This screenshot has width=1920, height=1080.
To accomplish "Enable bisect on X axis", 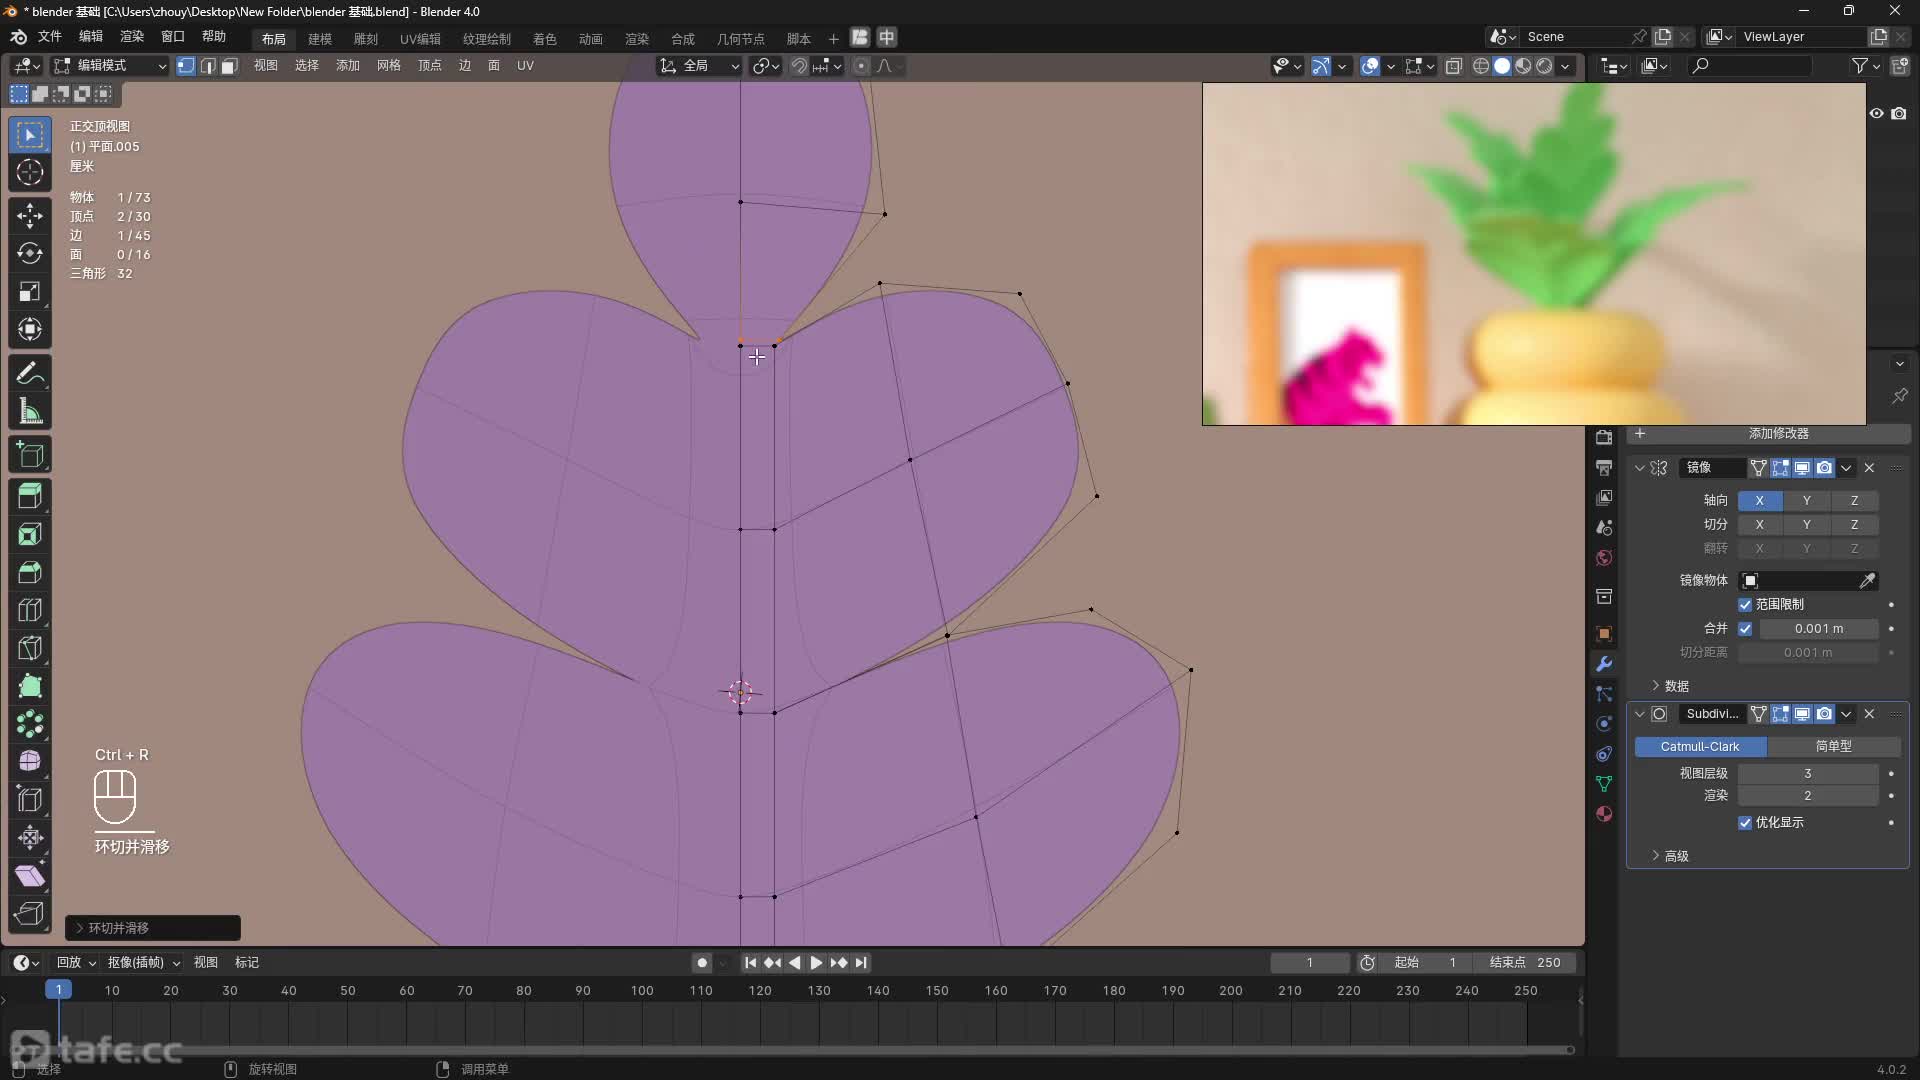I will click(1760, 524).
